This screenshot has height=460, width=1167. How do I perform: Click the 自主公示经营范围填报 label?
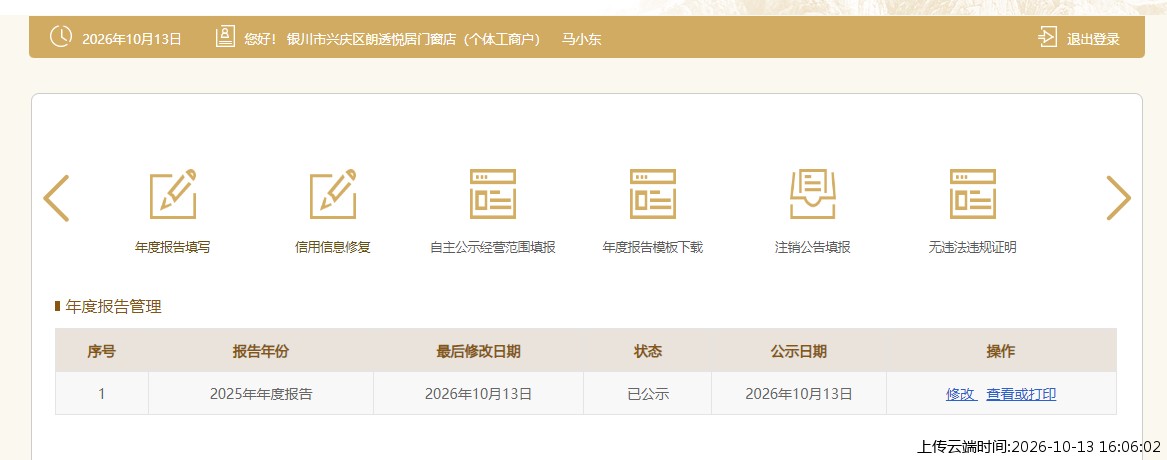(x=493, y=247)
